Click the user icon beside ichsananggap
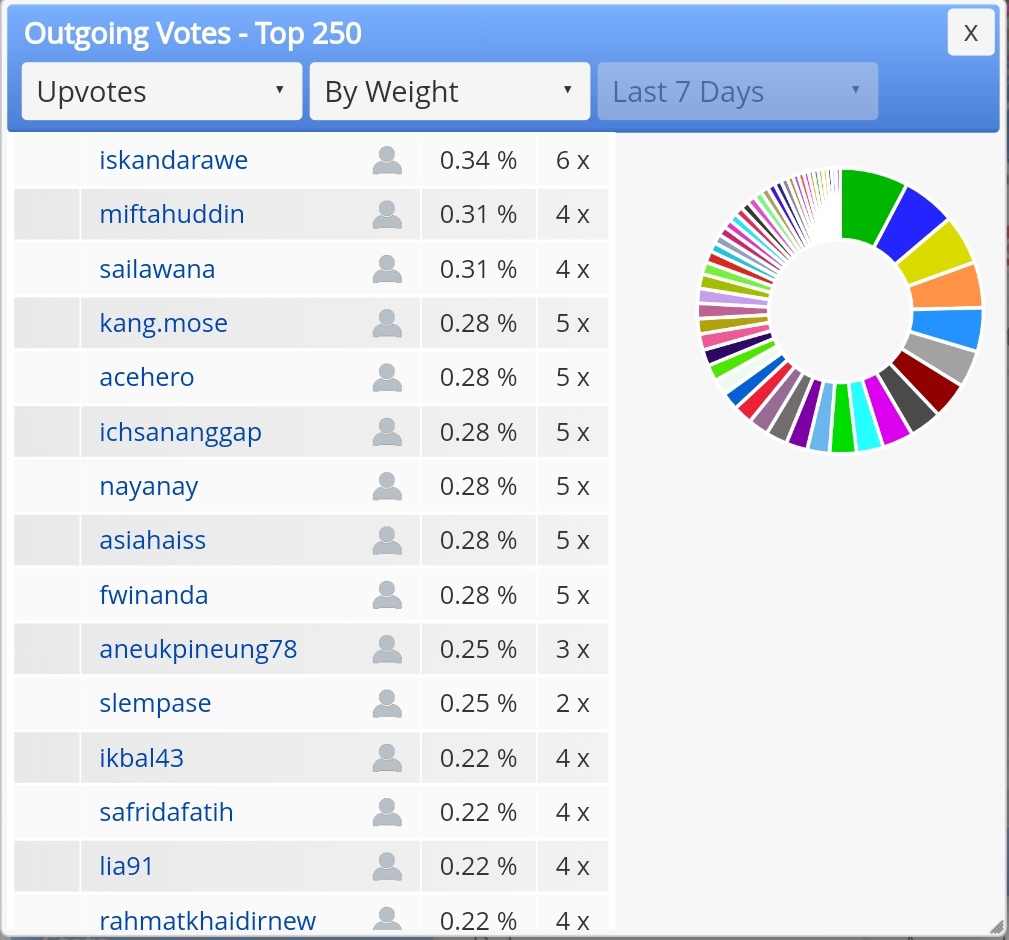The width and height of the screenshot is (1009, 940). 387,432
